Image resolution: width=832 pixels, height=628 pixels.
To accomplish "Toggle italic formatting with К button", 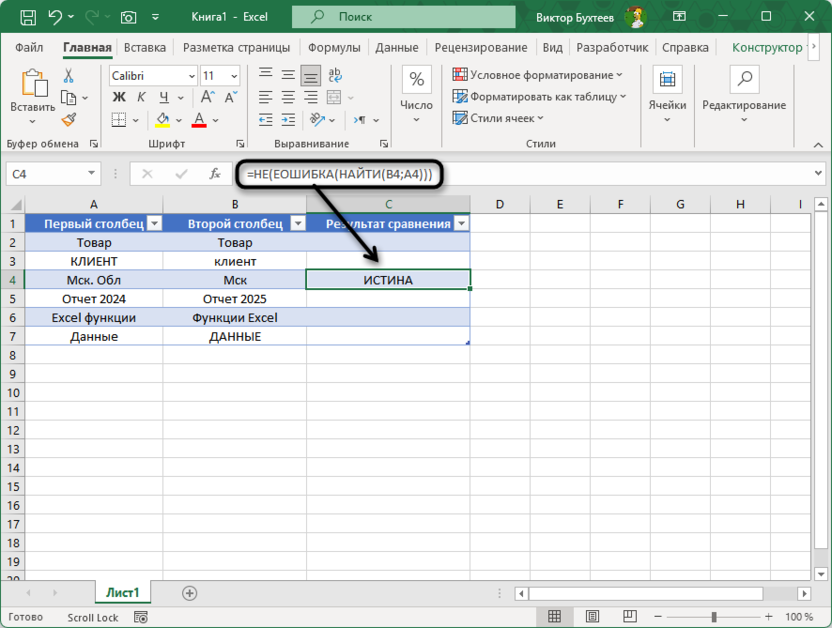I will pyautogui.click(x=141, y=97).
